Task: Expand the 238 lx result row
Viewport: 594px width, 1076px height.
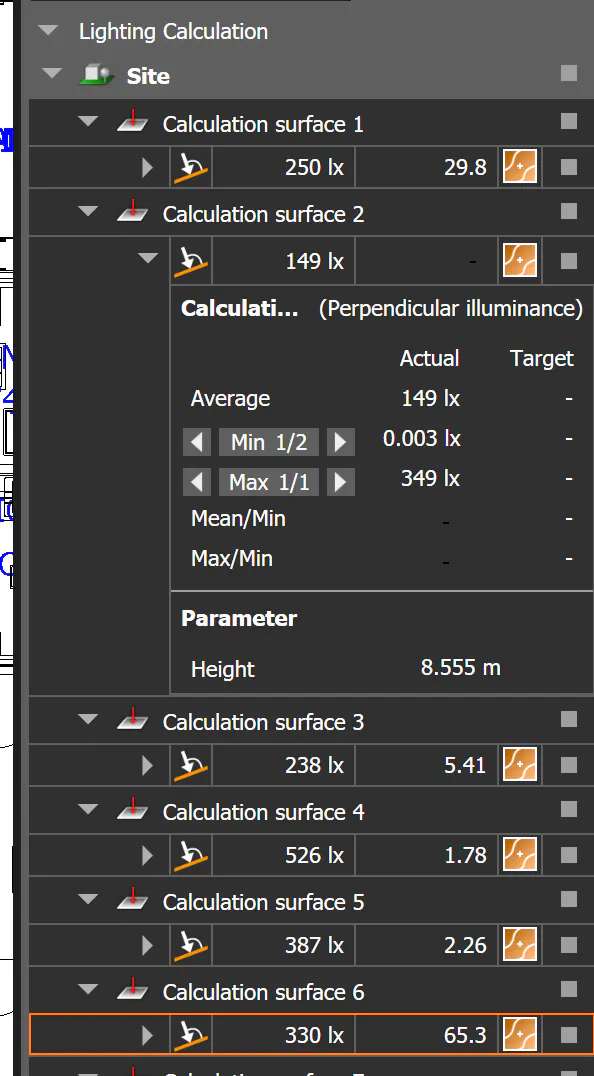Action: [x=147, y=764]
